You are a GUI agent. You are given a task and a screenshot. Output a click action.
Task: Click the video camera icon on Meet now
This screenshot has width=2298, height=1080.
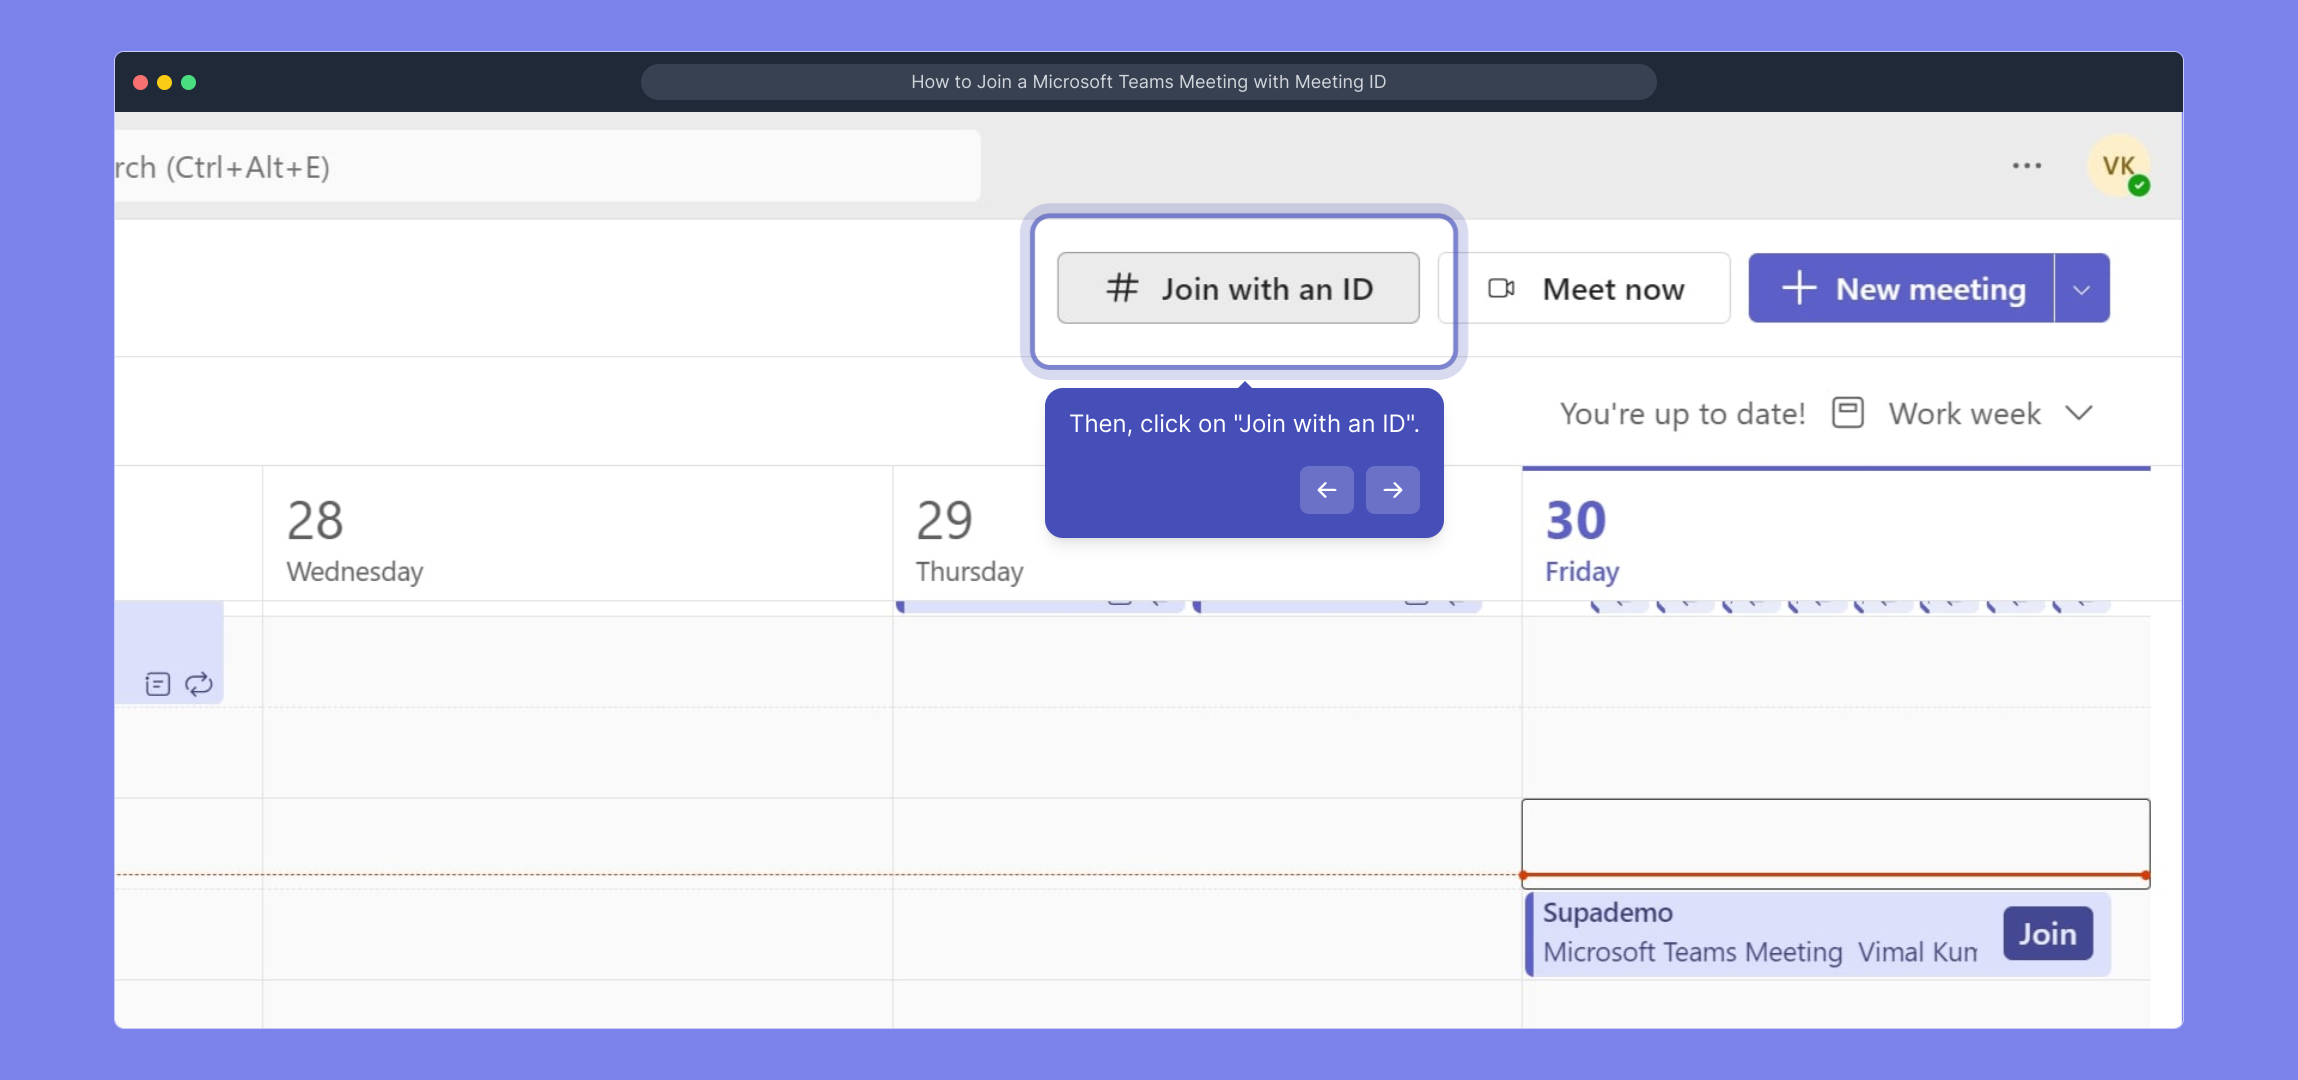coord(1501,288)
